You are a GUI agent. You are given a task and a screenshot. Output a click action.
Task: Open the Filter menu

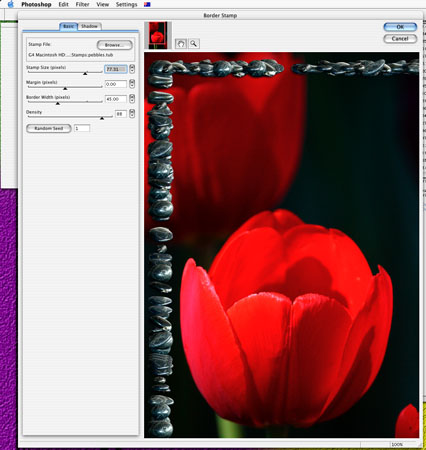(82, 5)
